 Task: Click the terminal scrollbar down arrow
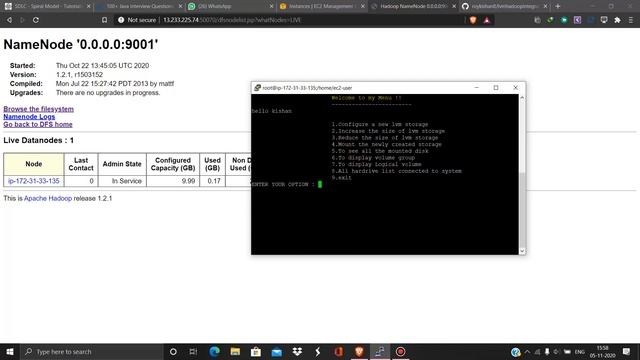(522, 251)
